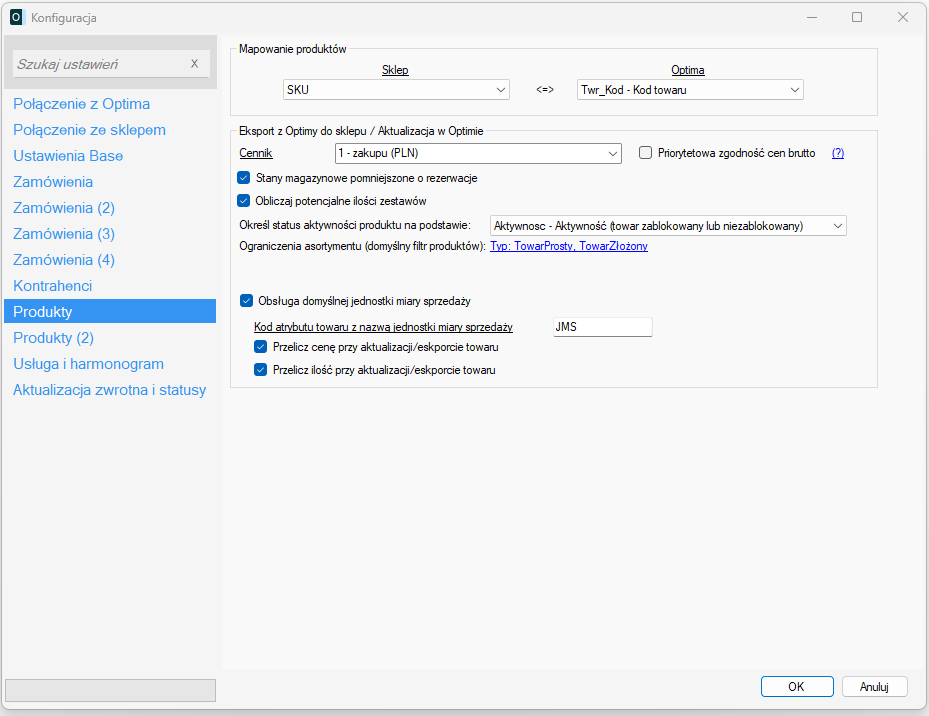Open Usługa i harmonogram section
This screenshot has width=929, height=716.
click(88, 364)
